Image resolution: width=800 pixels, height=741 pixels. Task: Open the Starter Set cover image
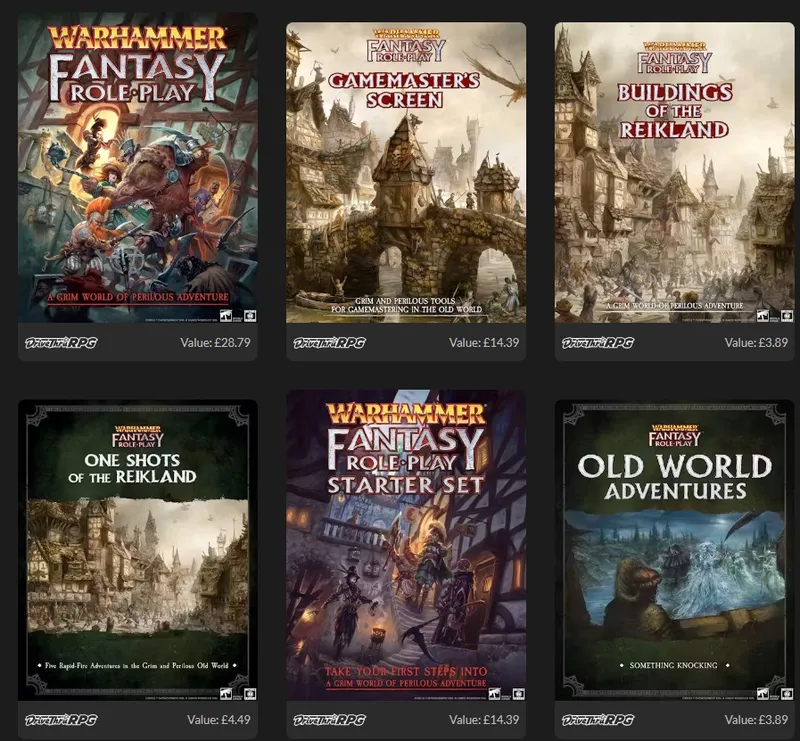coord(406,546)
